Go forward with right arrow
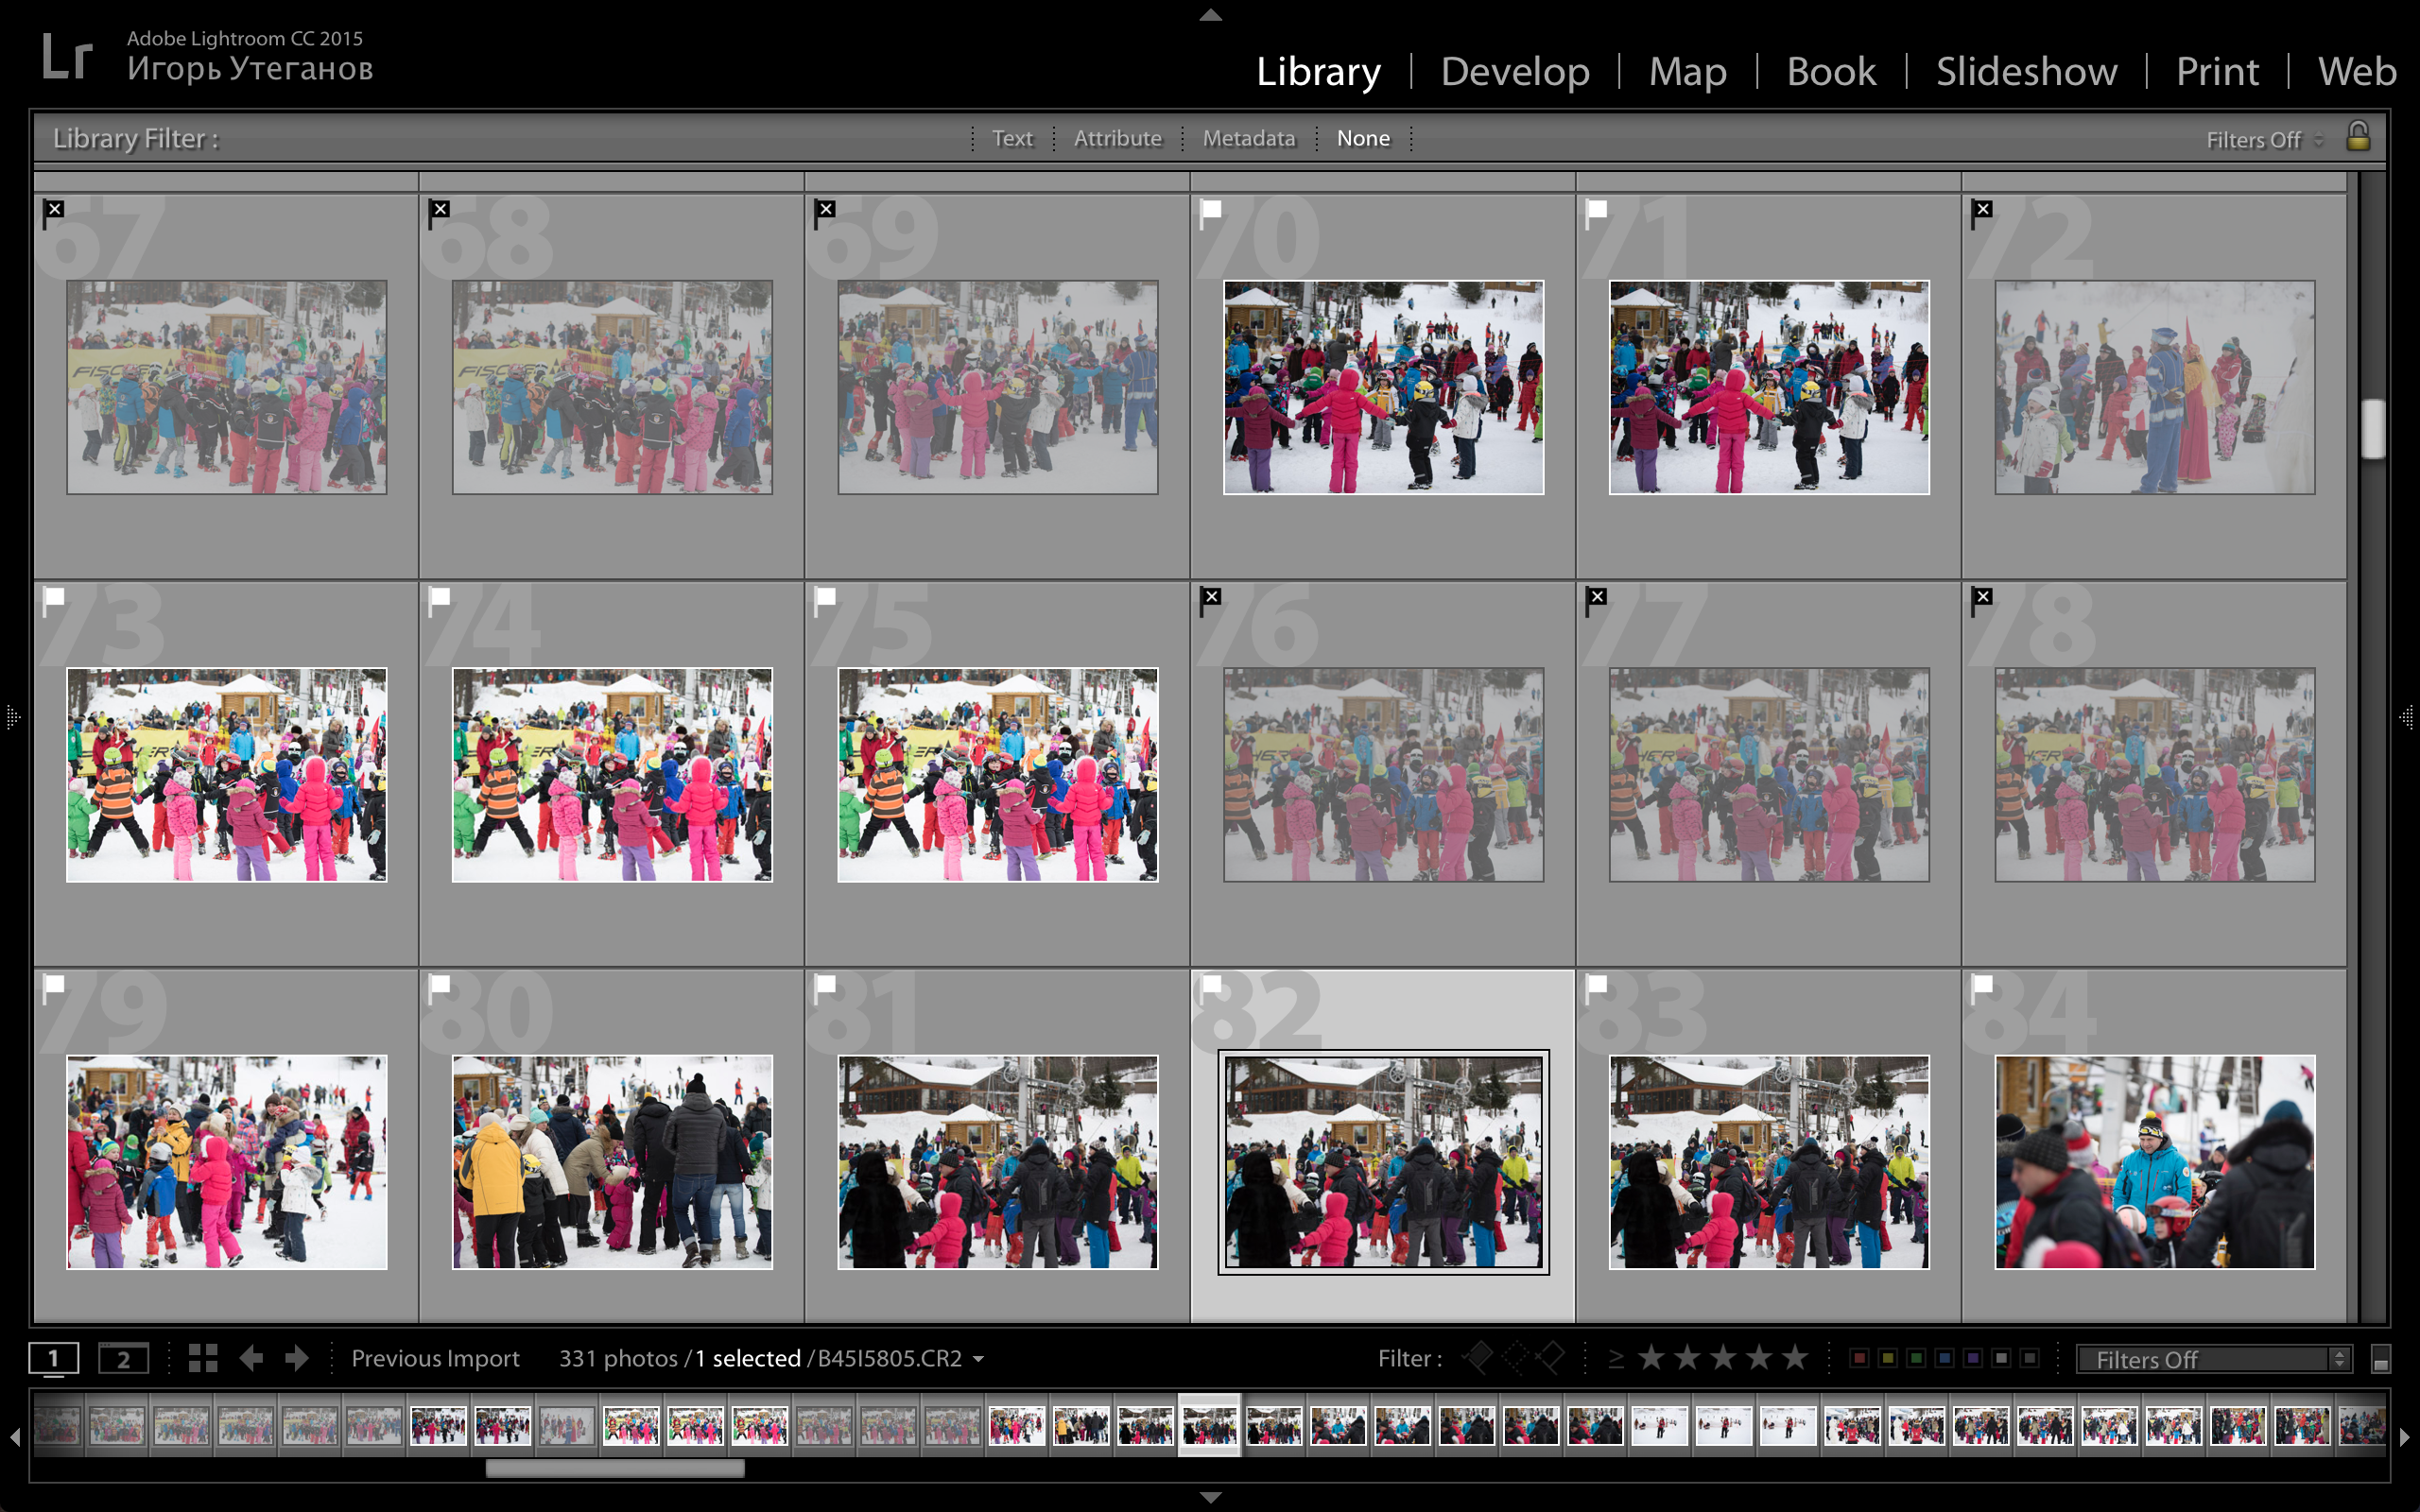This screenshot has height=1512, width=2420. pyautogui.click(x=297, y=1358)
